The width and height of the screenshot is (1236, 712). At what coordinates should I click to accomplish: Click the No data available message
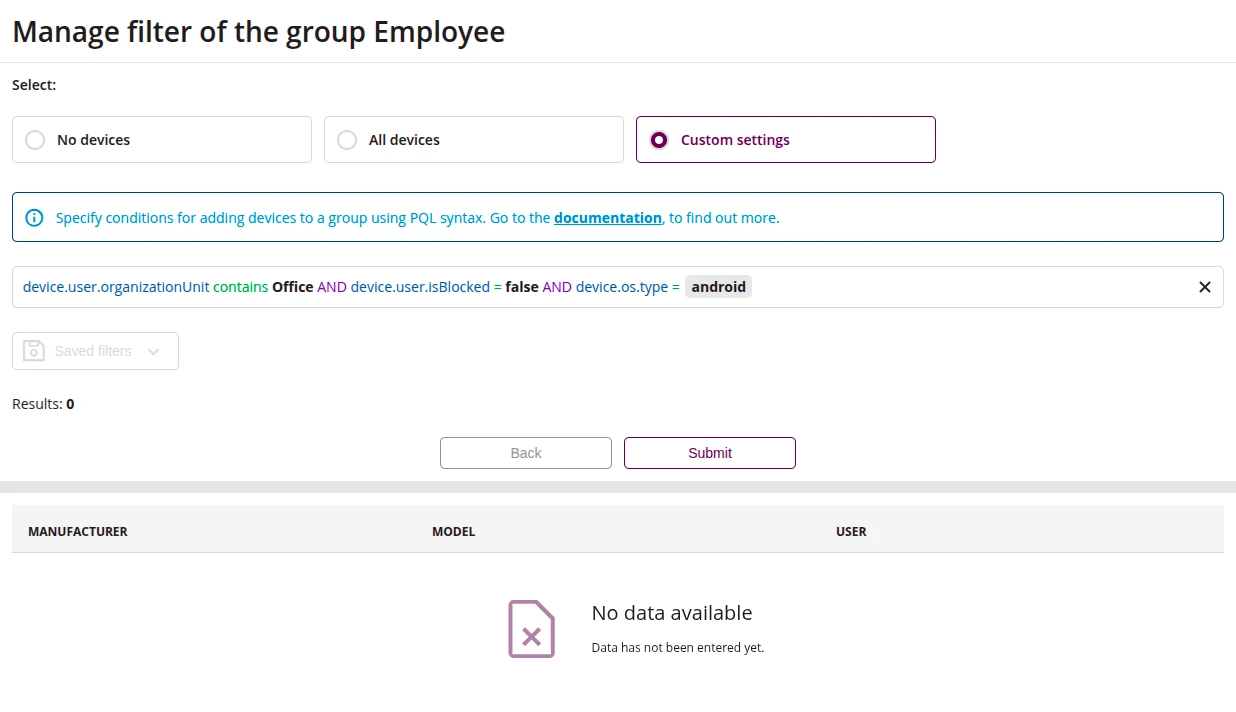coord(672,613)
